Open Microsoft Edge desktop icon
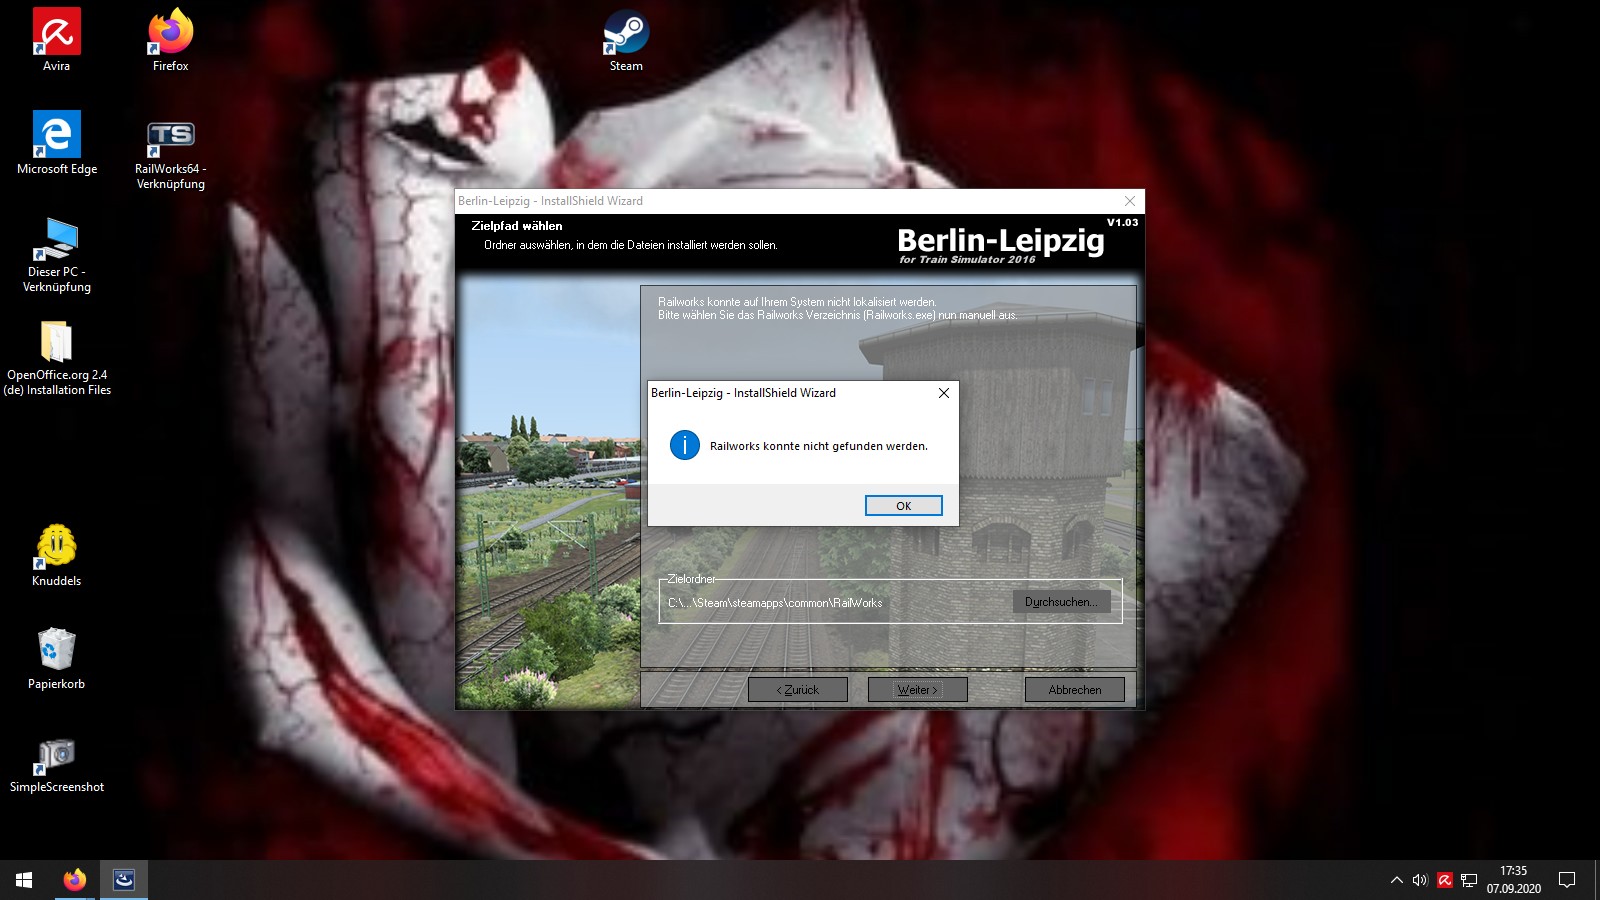The image size is (1600, 900). click(x=57, y=143)
